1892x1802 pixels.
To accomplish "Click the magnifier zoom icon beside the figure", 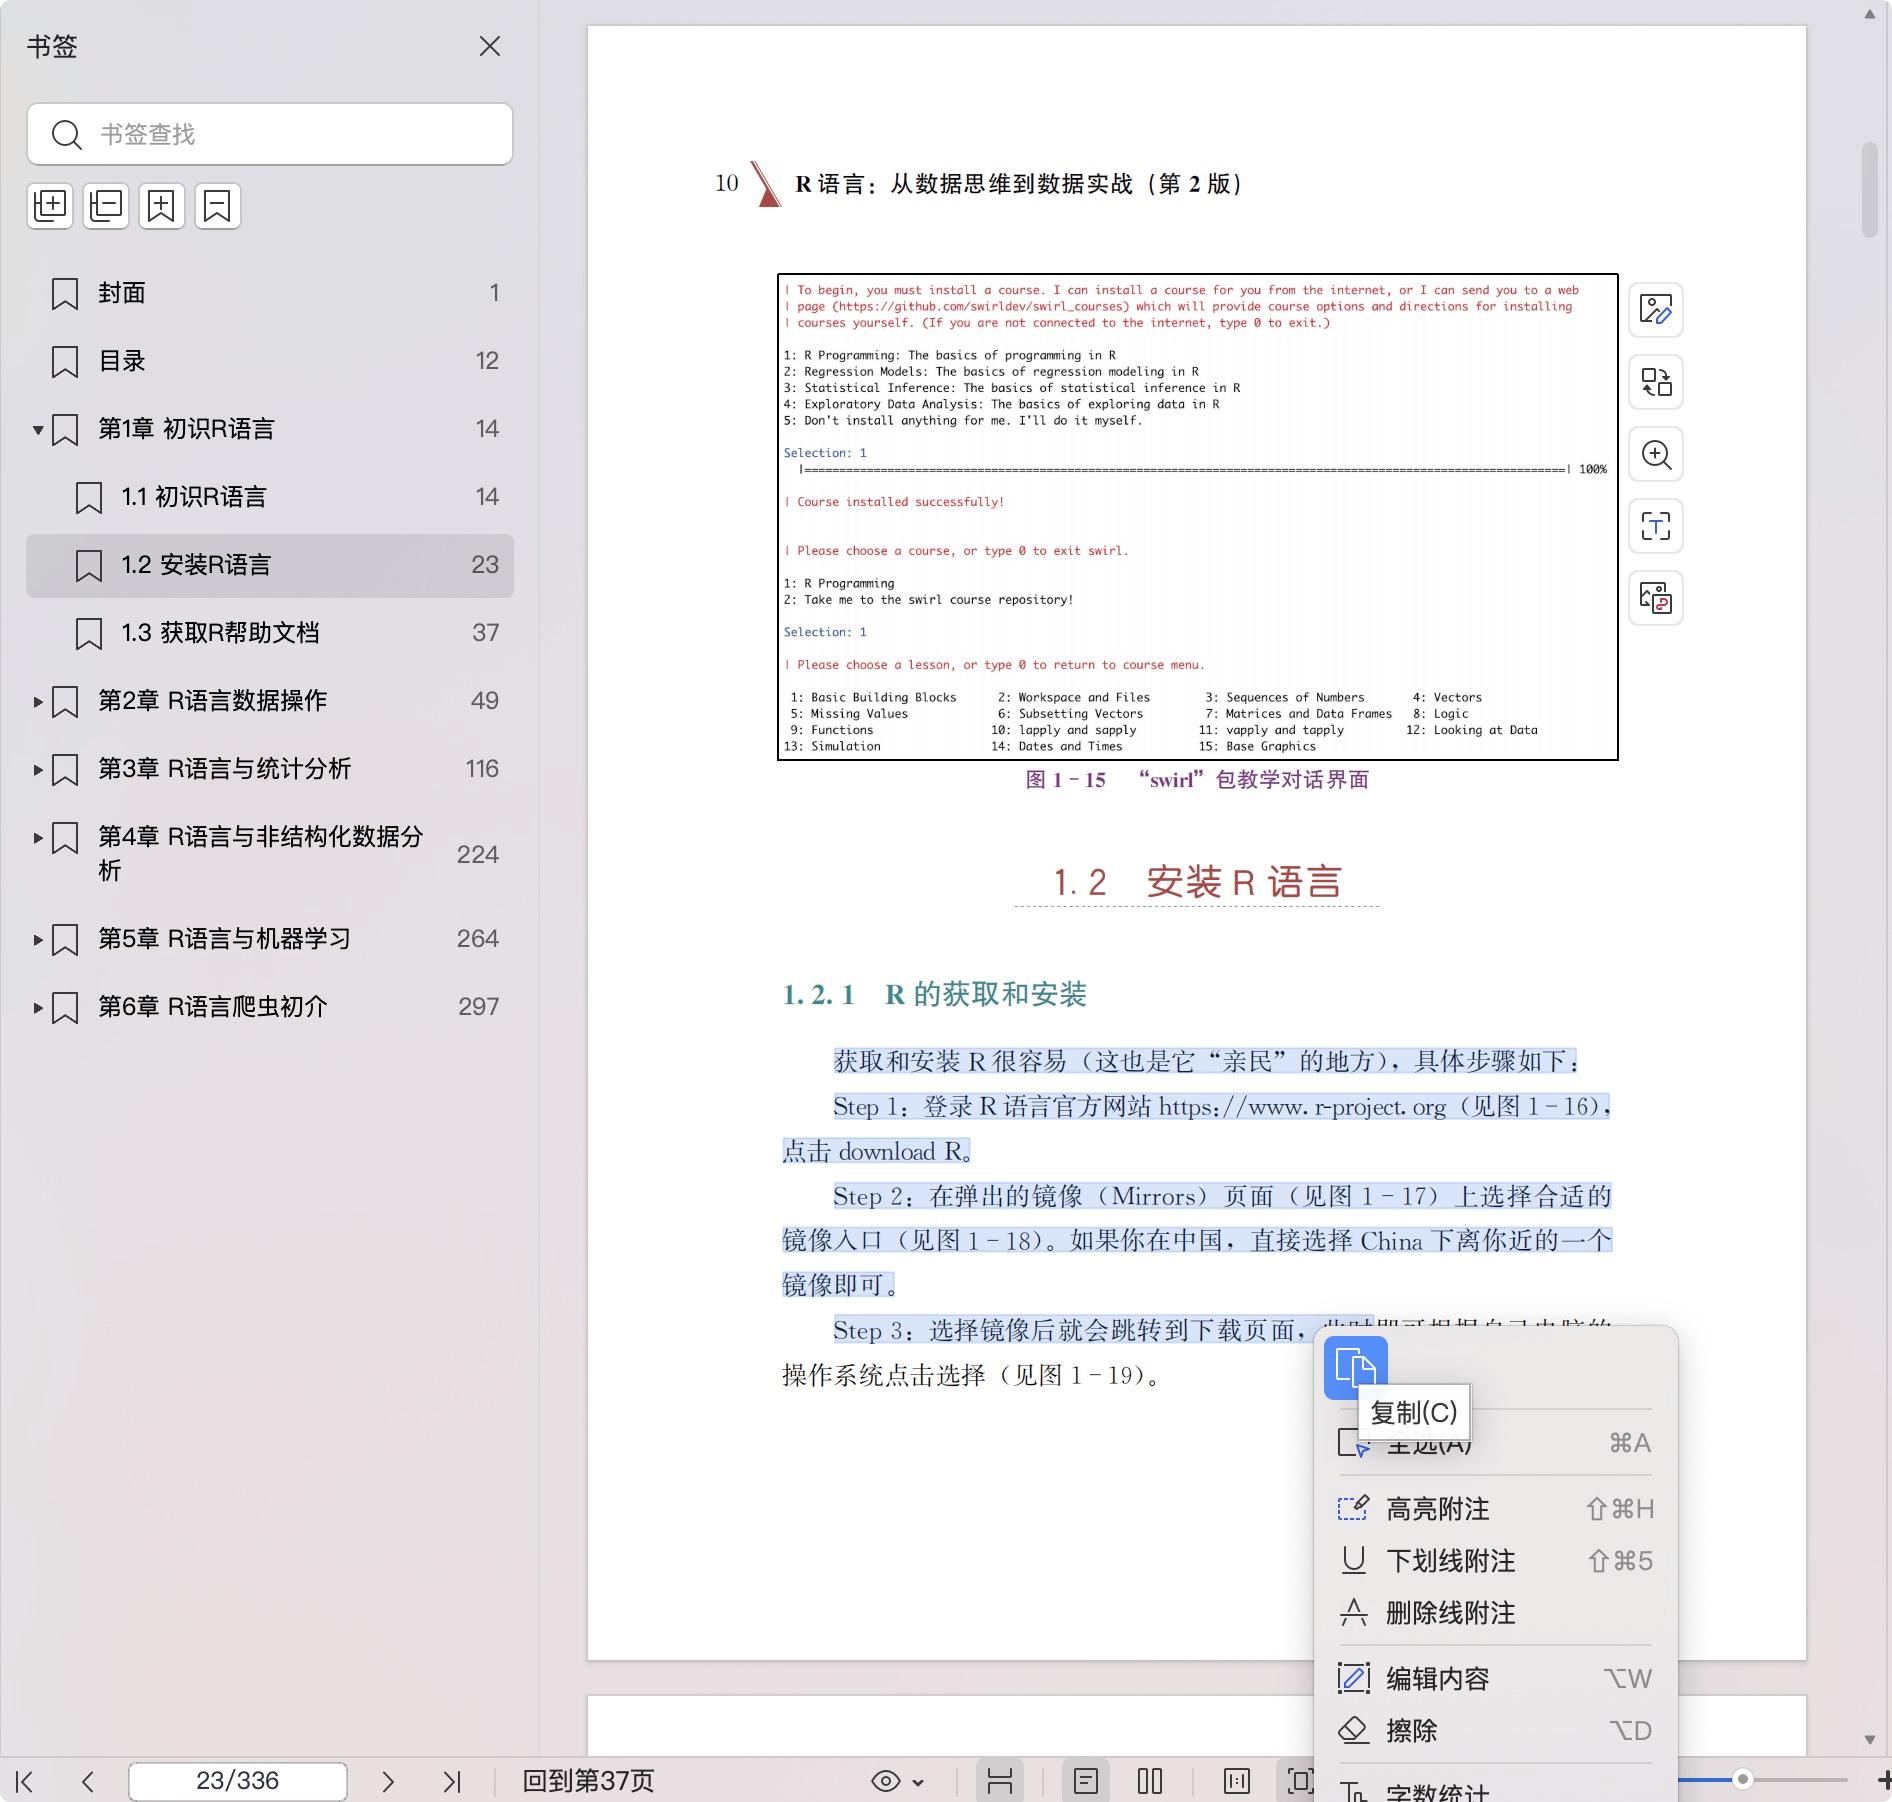I will (x=1656, y=454).
